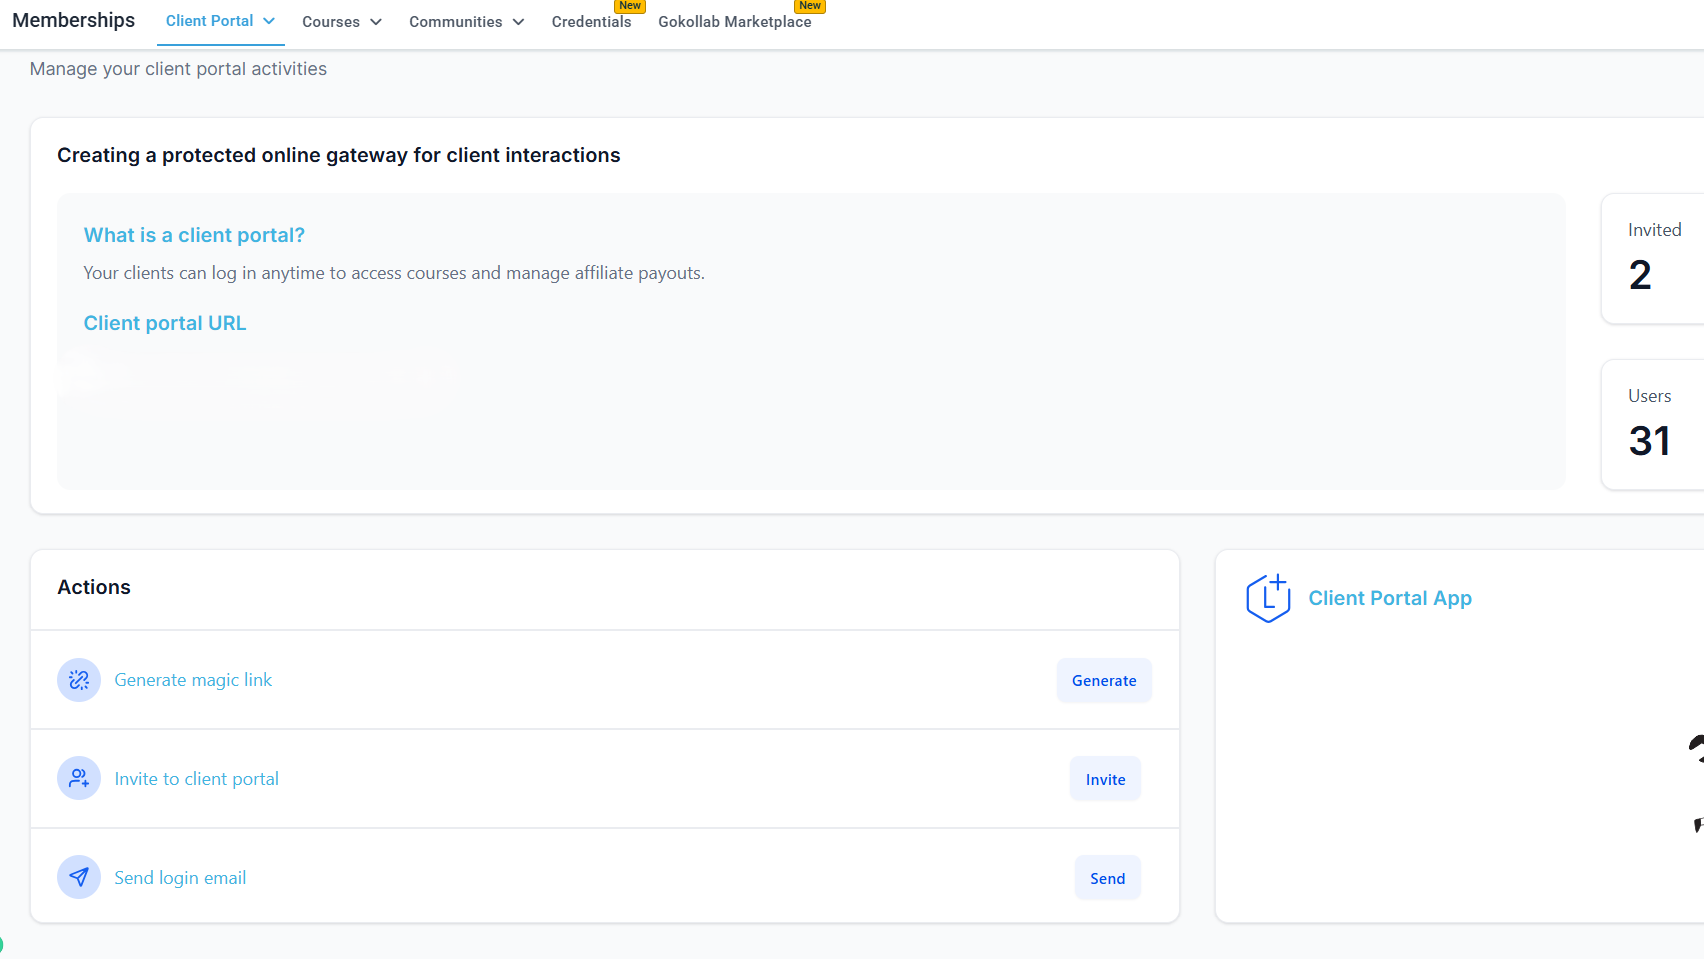1704x959 pixels.
Task: Click Invite to client portal link
Action: point(196,779)
